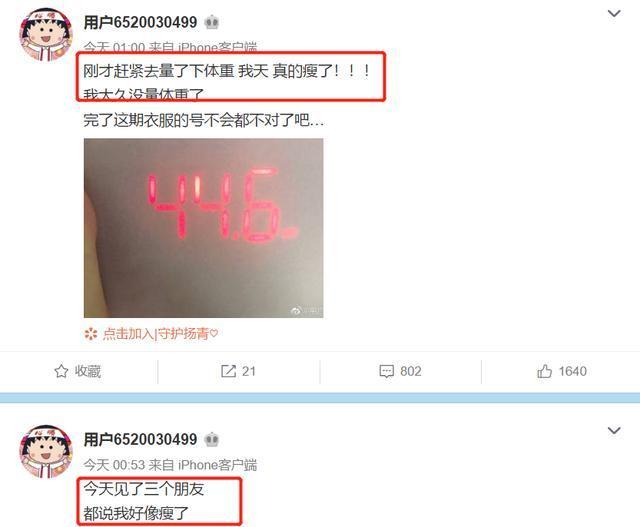
Task: Click the 今天 00:53 post timestamp
Action: click(x=114, y=465)
